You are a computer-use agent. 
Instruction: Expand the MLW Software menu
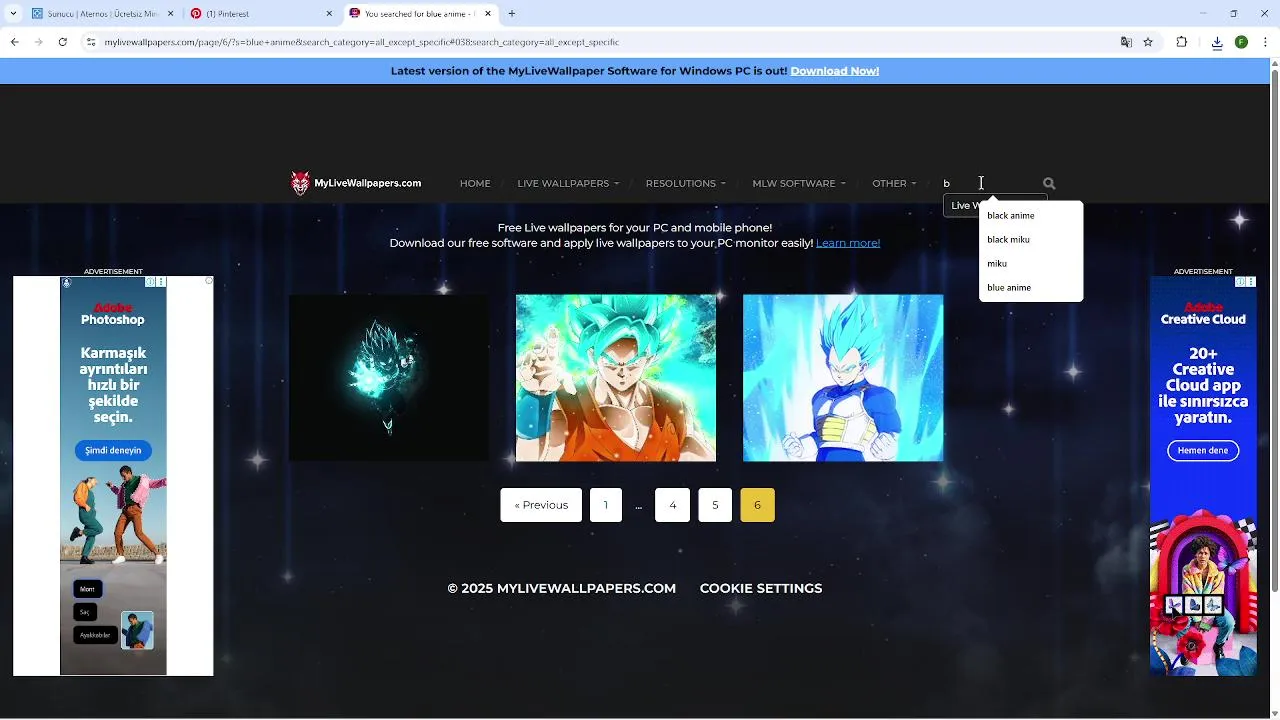pos(799,183)
